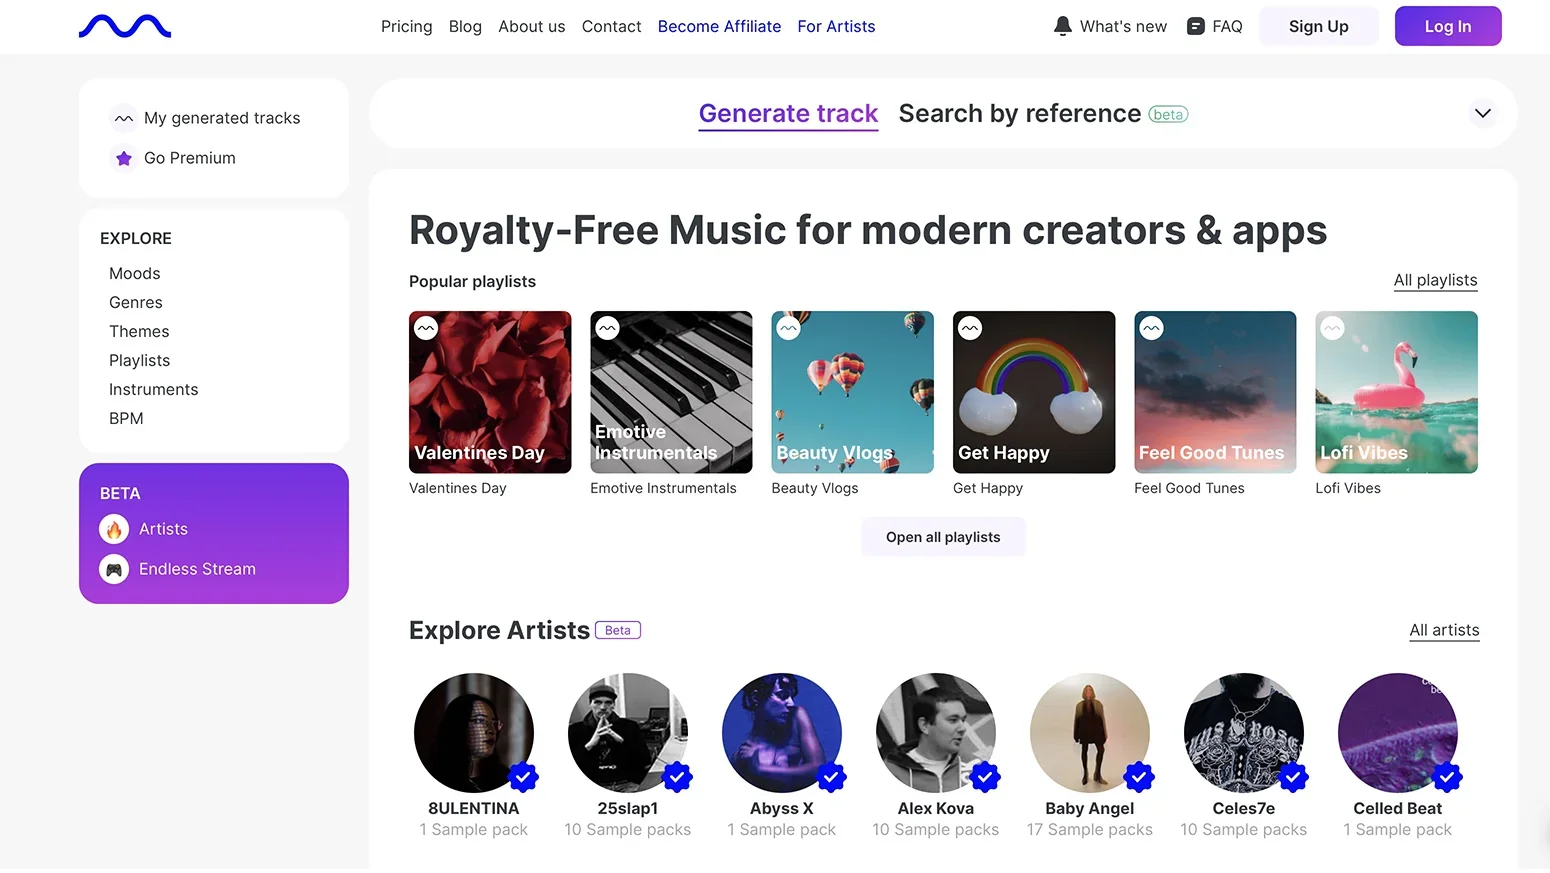Click the Artists flame icon

(114, 529)
